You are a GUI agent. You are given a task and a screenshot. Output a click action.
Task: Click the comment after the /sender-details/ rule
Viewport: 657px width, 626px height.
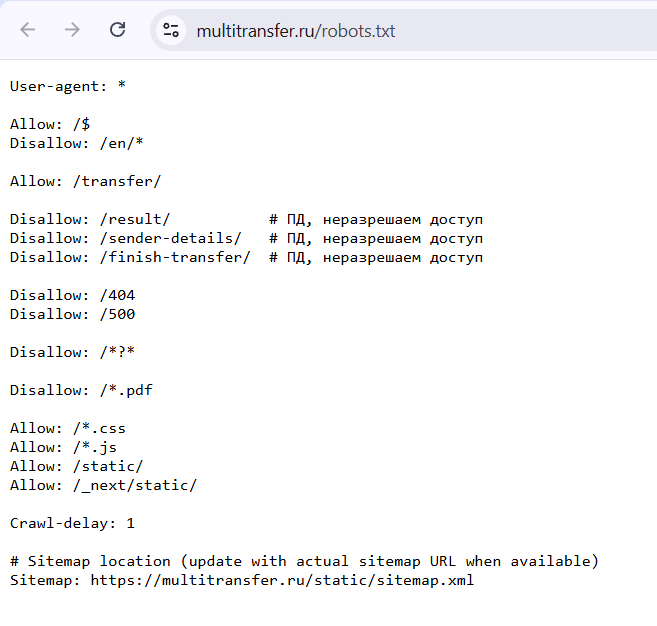376,238
